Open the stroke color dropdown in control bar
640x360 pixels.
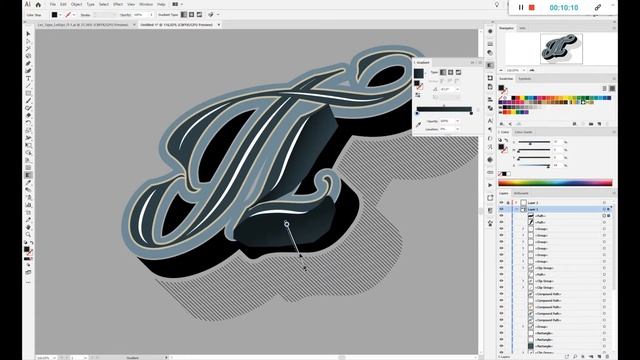tap(74, 15)
